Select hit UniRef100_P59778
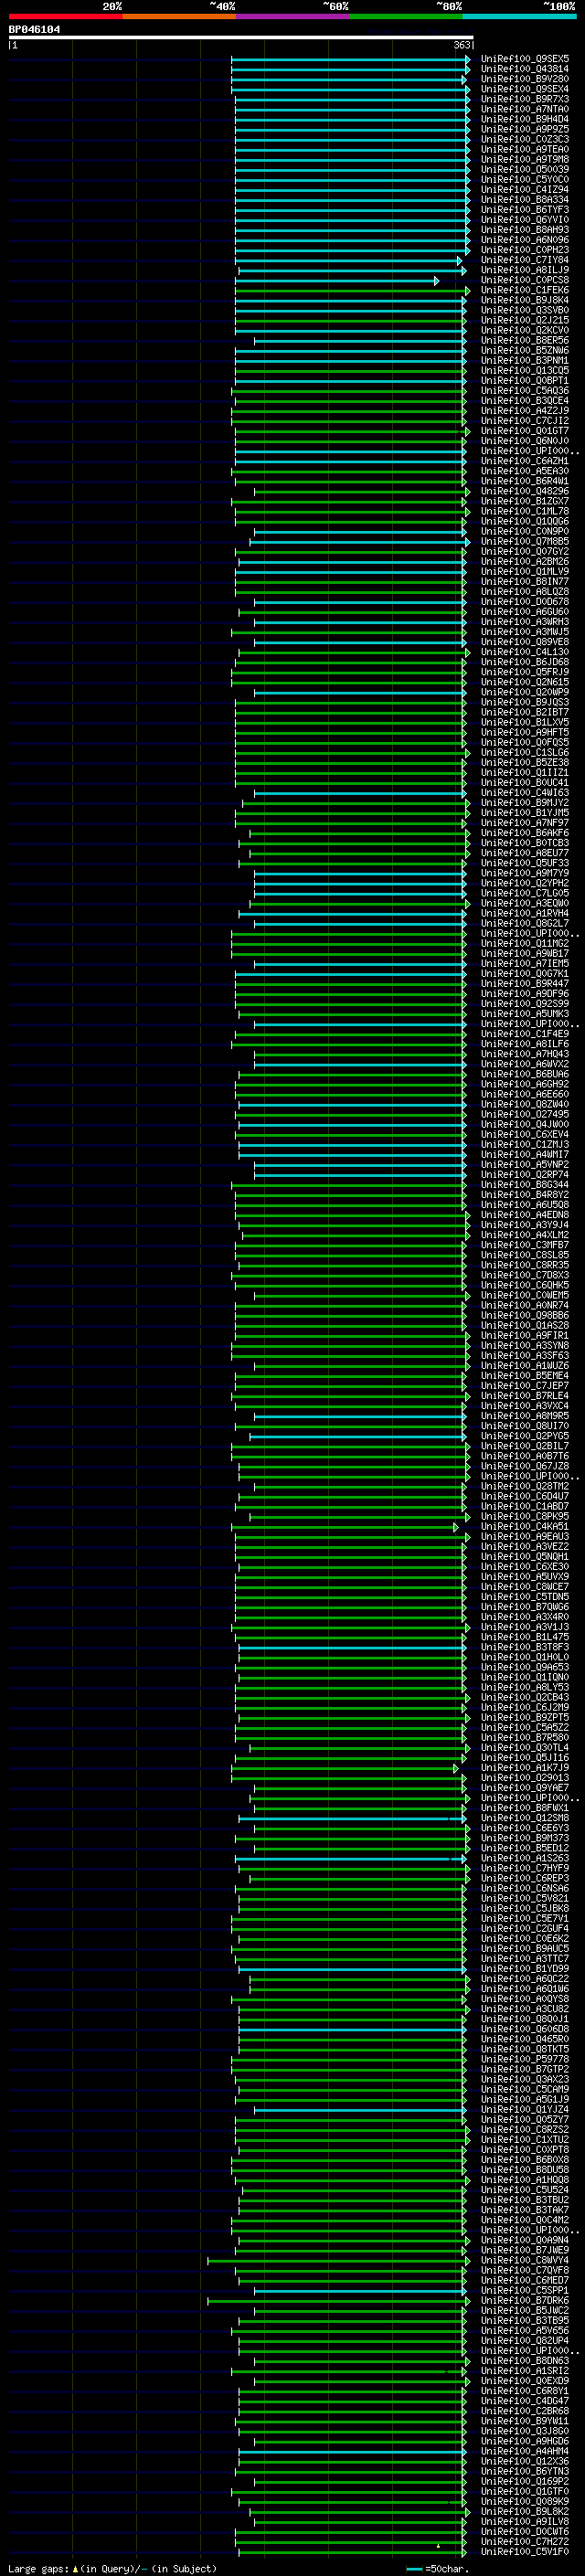This screenshot has width=585, height=2576. click(524, 2059)
